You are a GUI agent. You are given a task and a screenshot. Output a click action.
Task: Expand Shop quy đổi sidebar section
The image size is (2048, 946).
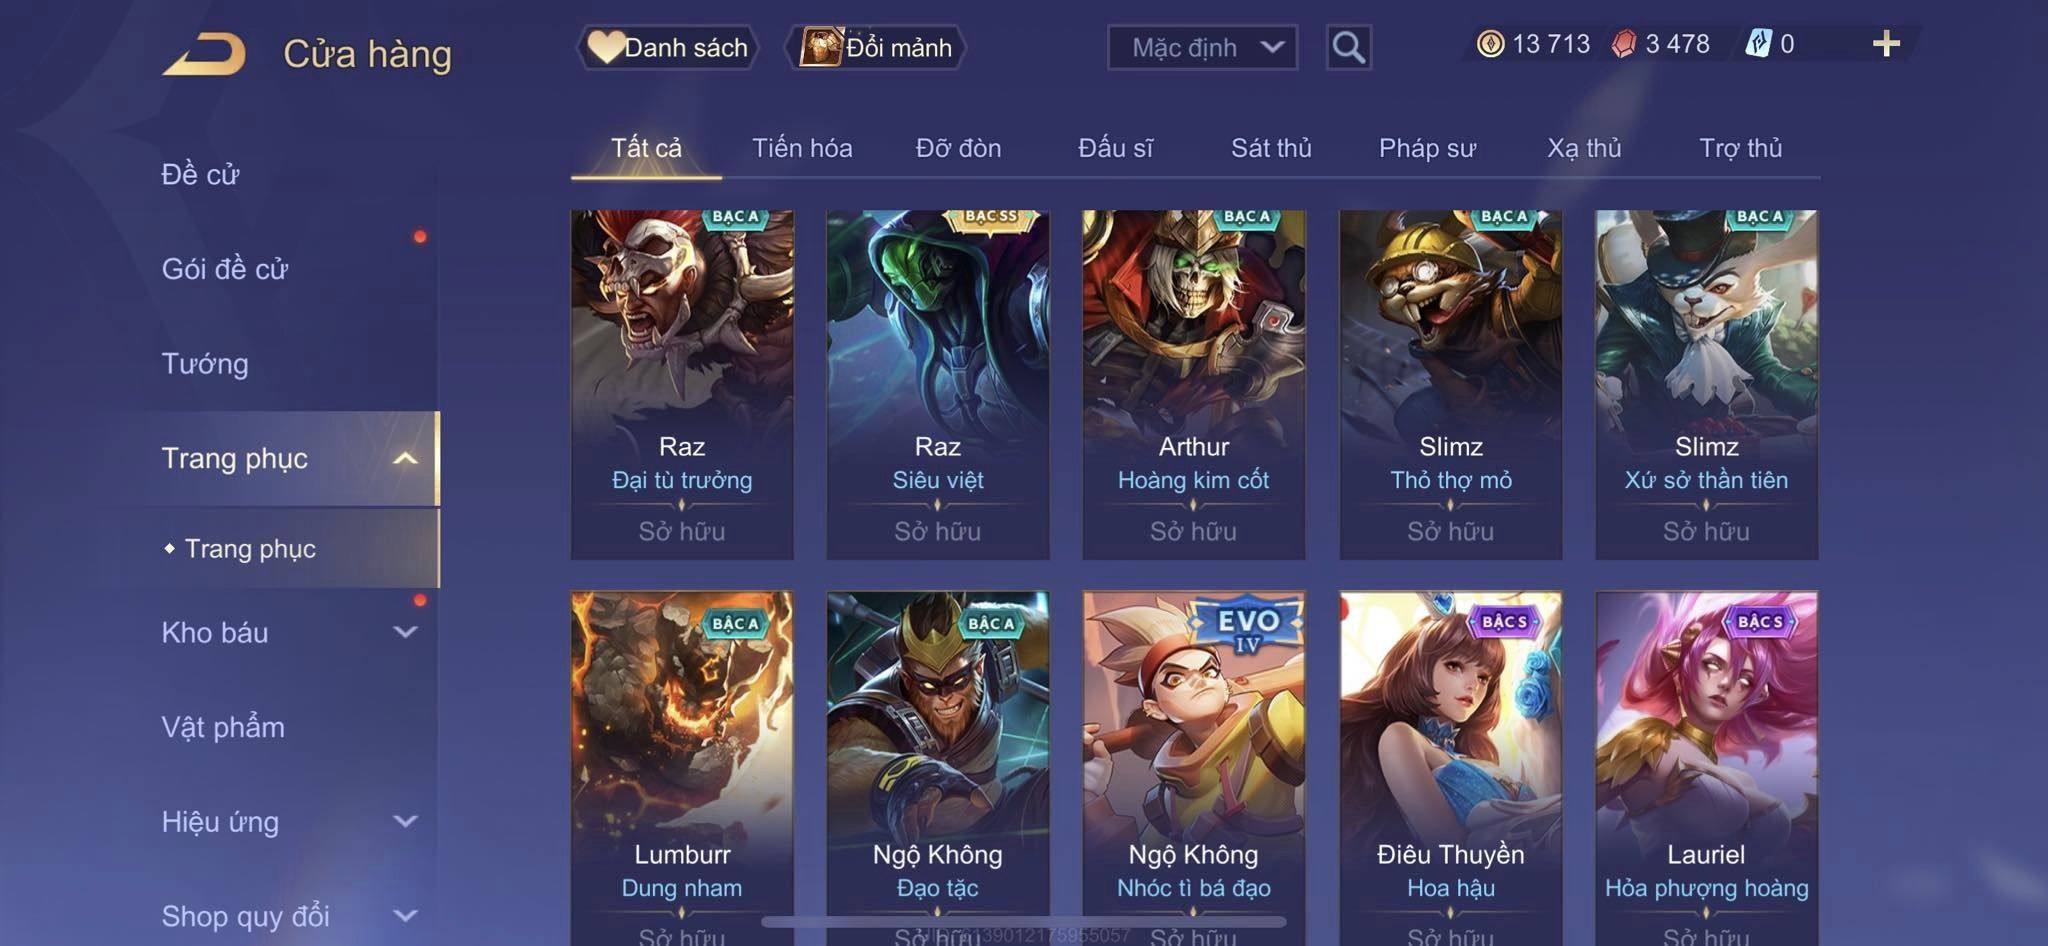(405, 915)
